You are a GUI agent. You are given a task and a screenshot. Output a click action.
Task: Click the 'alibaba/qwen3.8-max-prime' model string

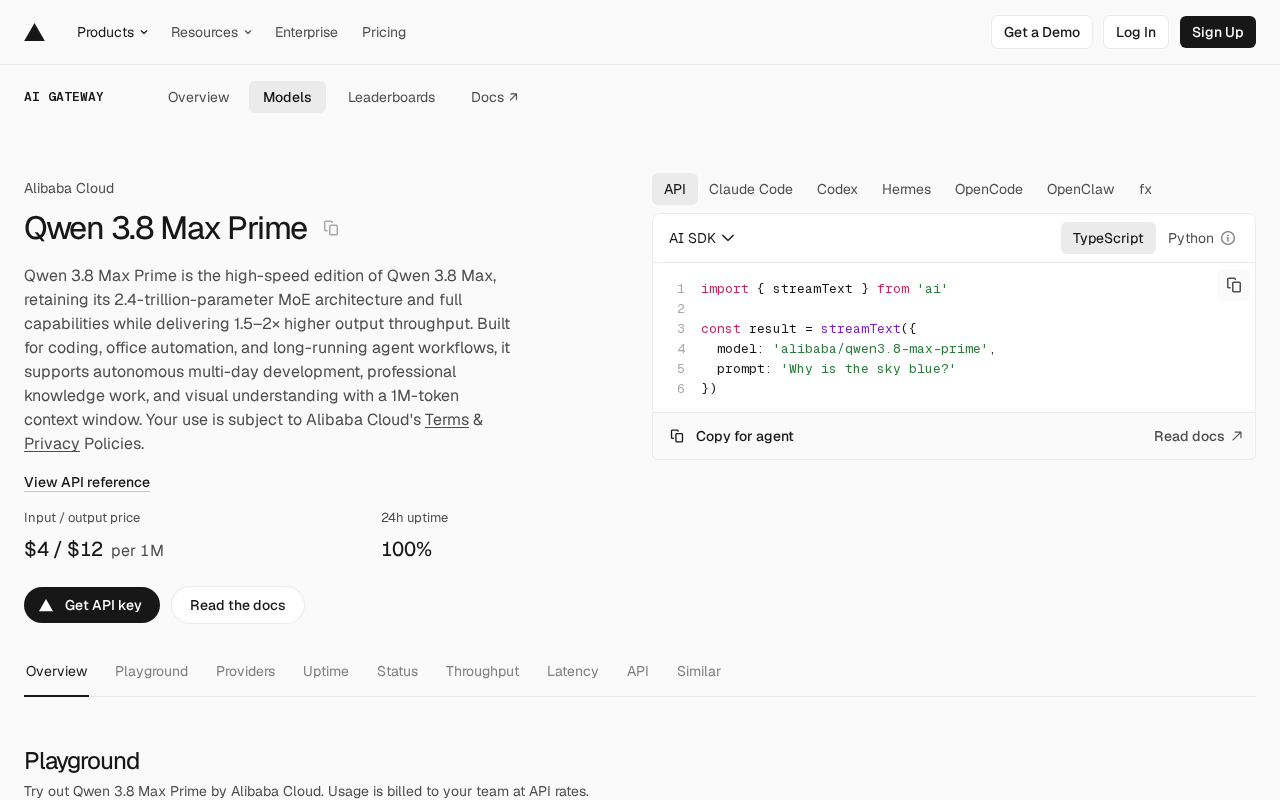point(880,349)
